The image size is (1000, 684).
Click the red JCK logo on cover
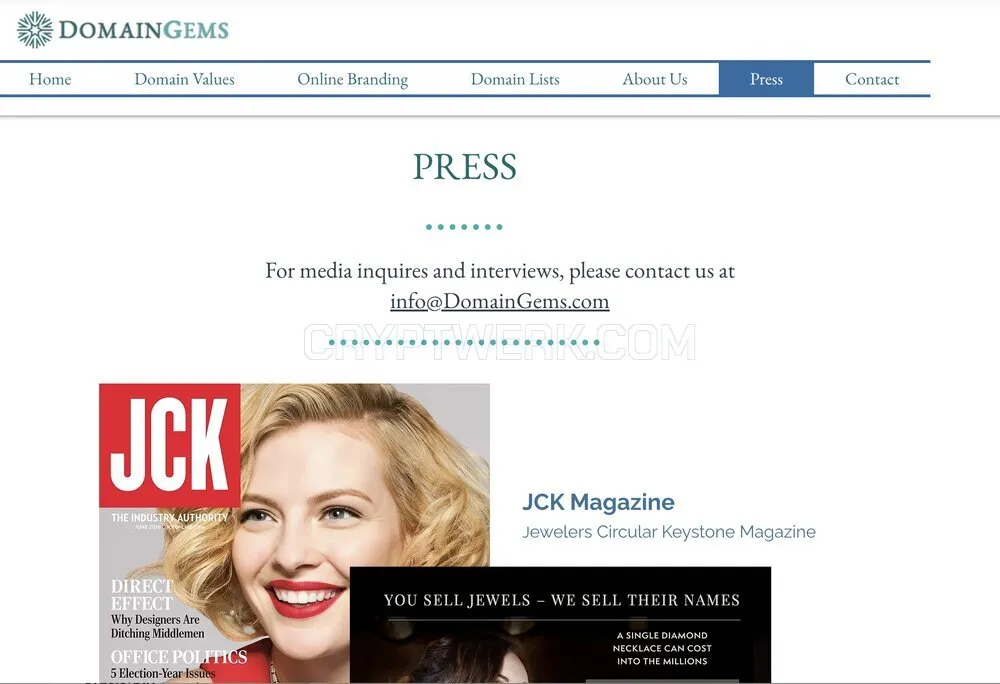(170, 445)
